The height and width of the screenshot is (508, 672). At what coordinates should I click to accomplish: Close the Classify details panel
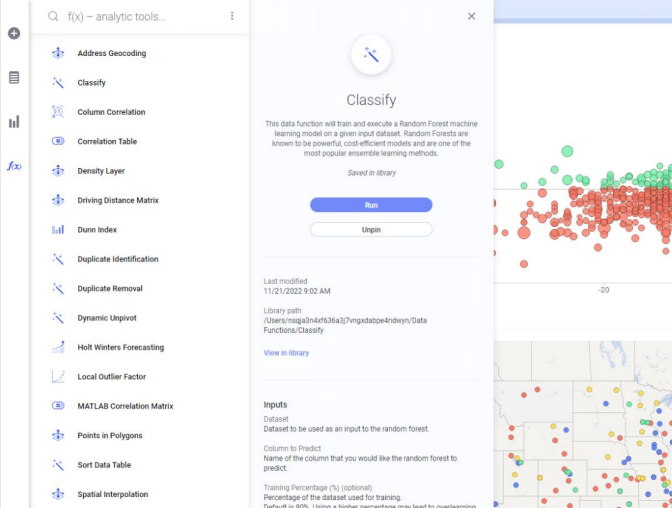coord(472,16)
